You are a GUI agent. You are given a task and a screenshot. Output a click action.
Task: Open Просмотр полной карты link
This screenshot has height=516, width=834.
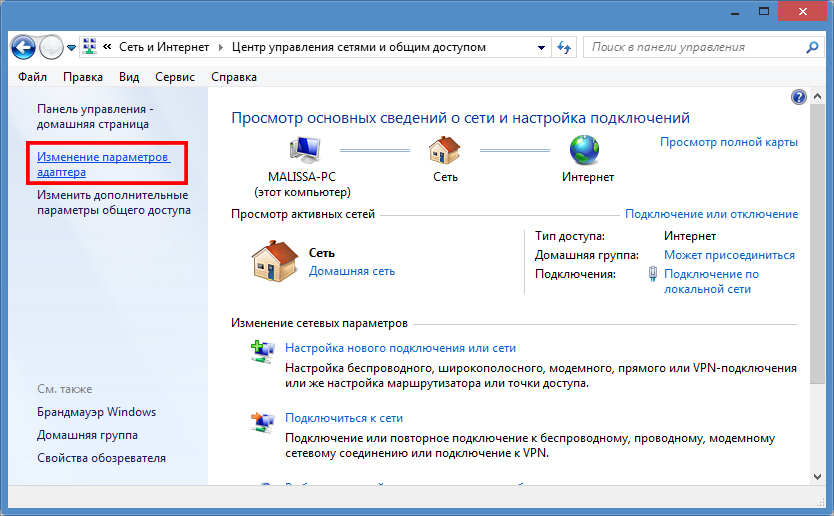click(x=729, y=142)
